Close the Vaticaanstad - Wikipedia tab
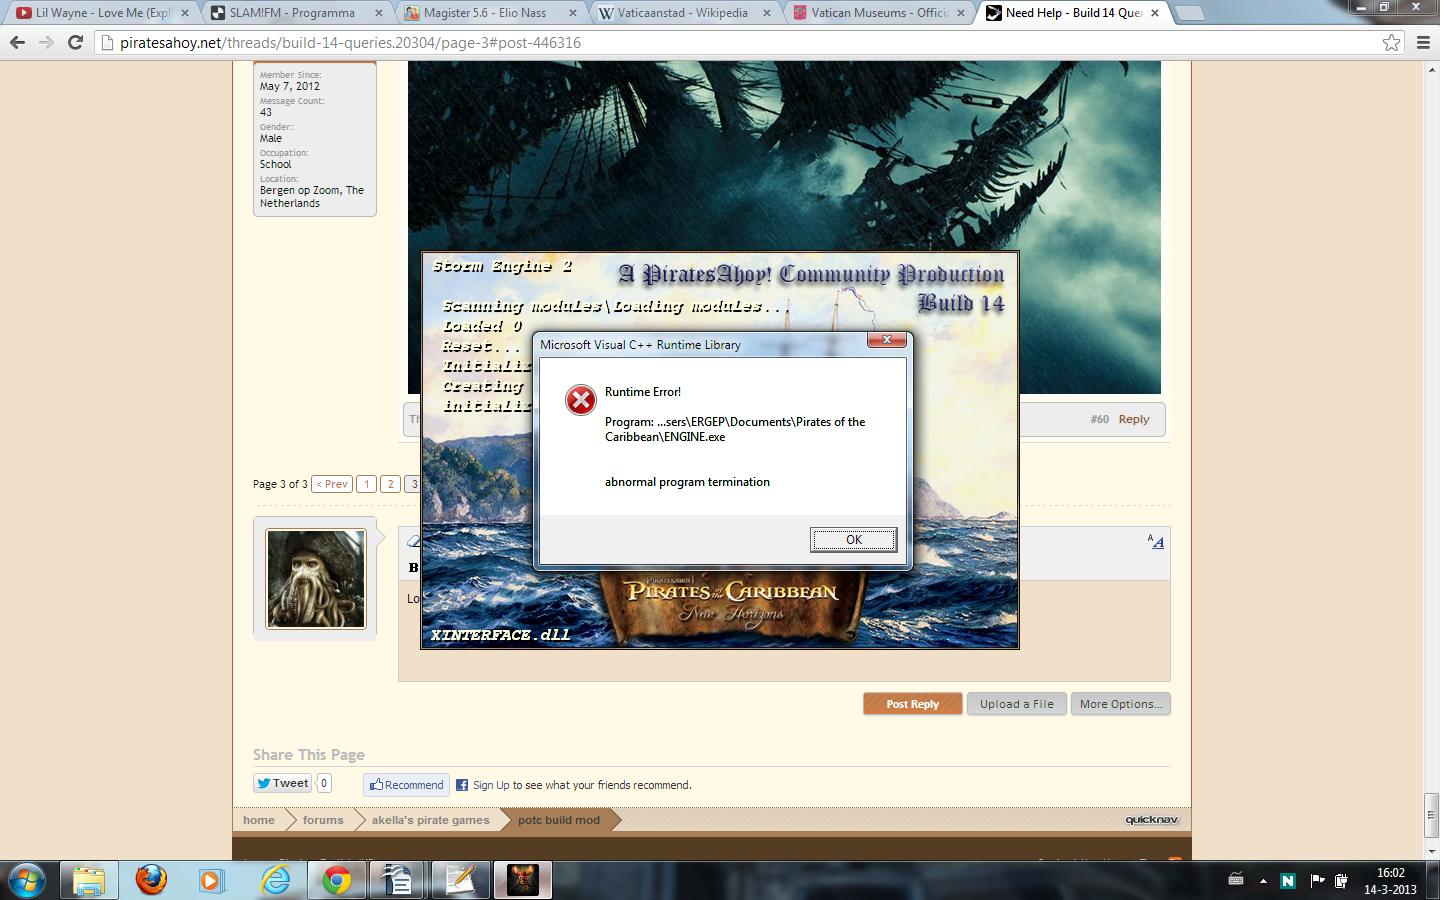The width and height of the screenshot is (1444, 900). pyautogui.click(x=767, y=13)
